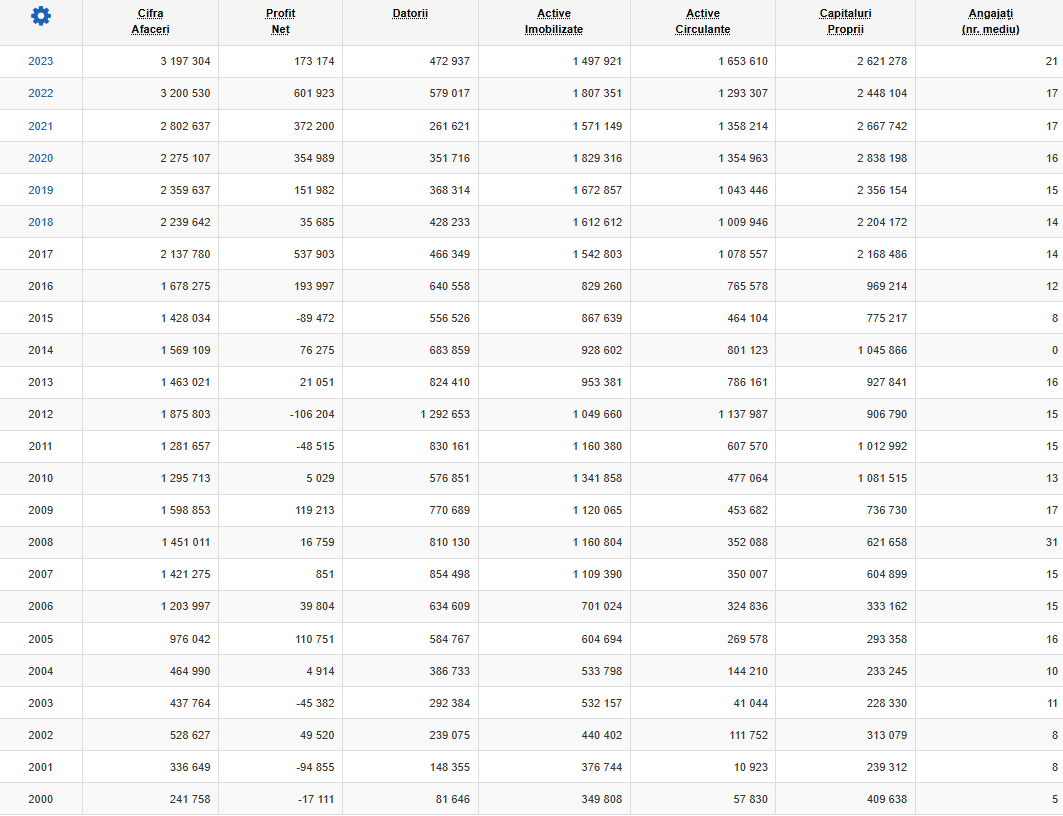Click net profit value 537 903
The image size is (1063, 816).
click(314, 254)
